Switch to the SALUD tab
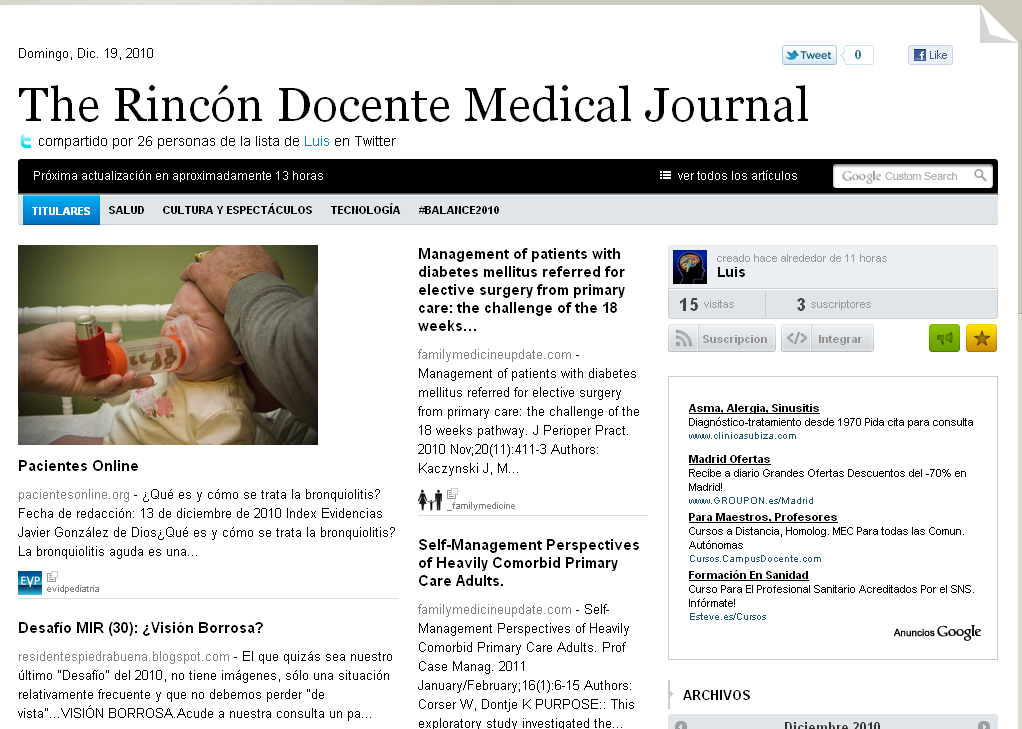 [x=126, y=210]
